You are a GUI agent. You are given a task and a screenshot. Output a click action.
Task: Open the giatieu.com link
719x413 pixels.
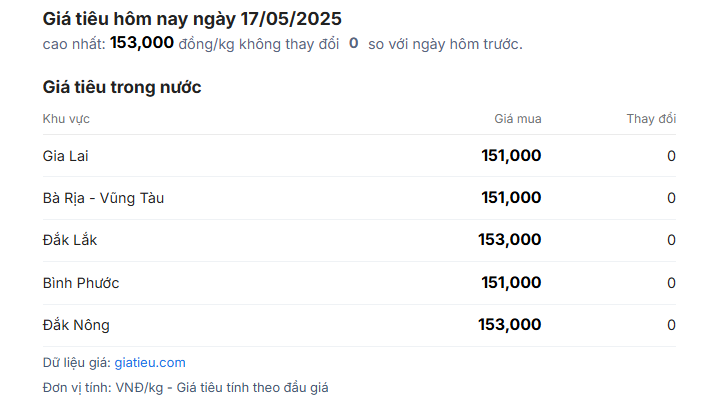click(150, 363)
